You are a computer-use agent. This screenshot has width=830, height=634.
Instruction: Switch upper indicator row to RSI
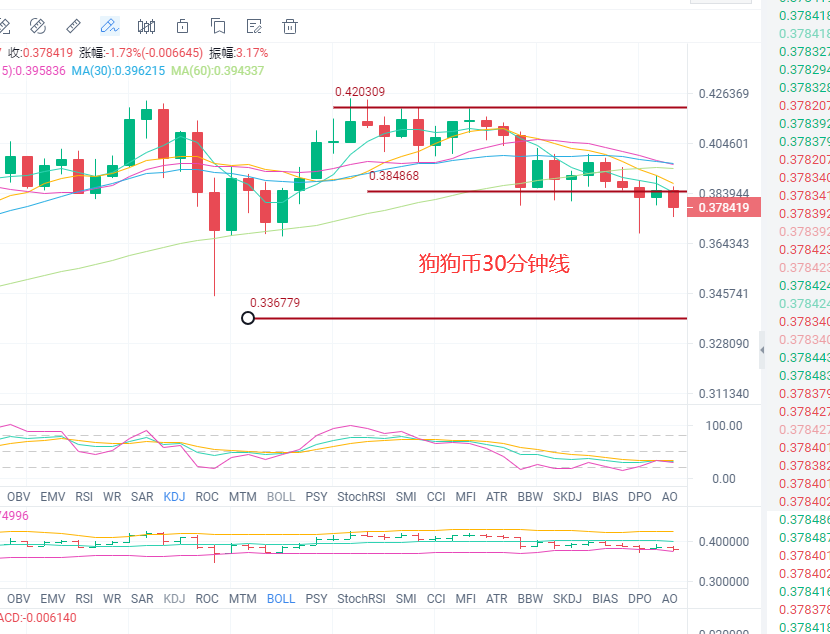point(84,496)
